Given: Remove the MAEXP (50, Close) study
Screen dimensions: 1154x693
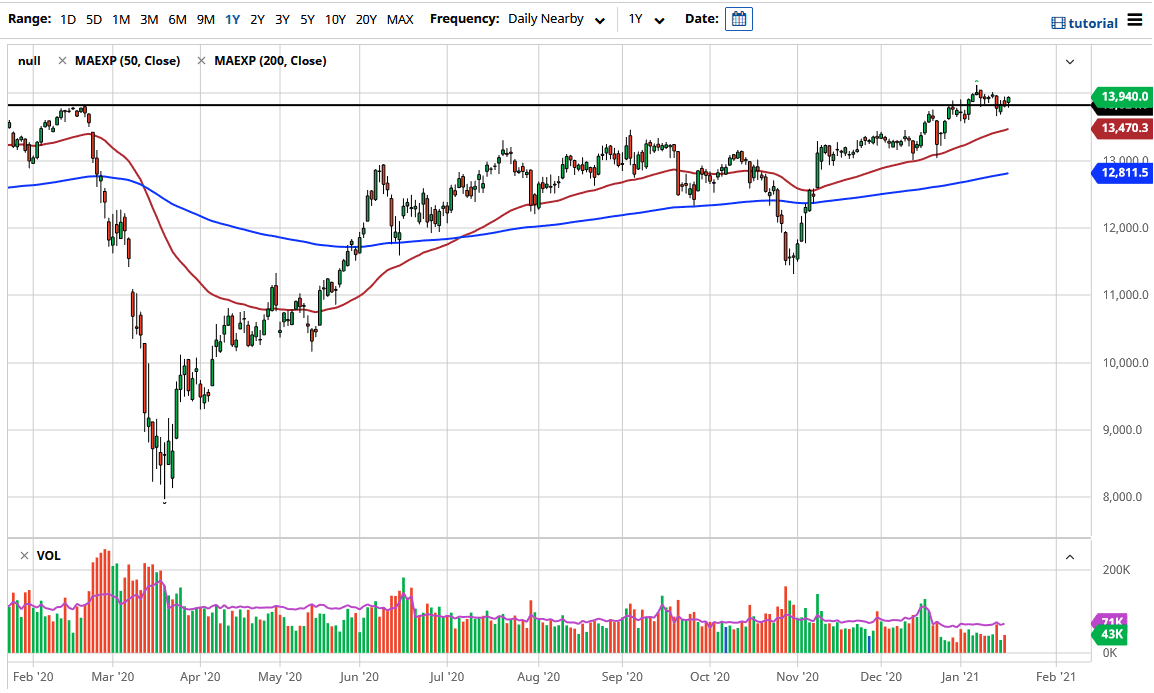Looking at the screenshot, I should (x=63, y=60).
